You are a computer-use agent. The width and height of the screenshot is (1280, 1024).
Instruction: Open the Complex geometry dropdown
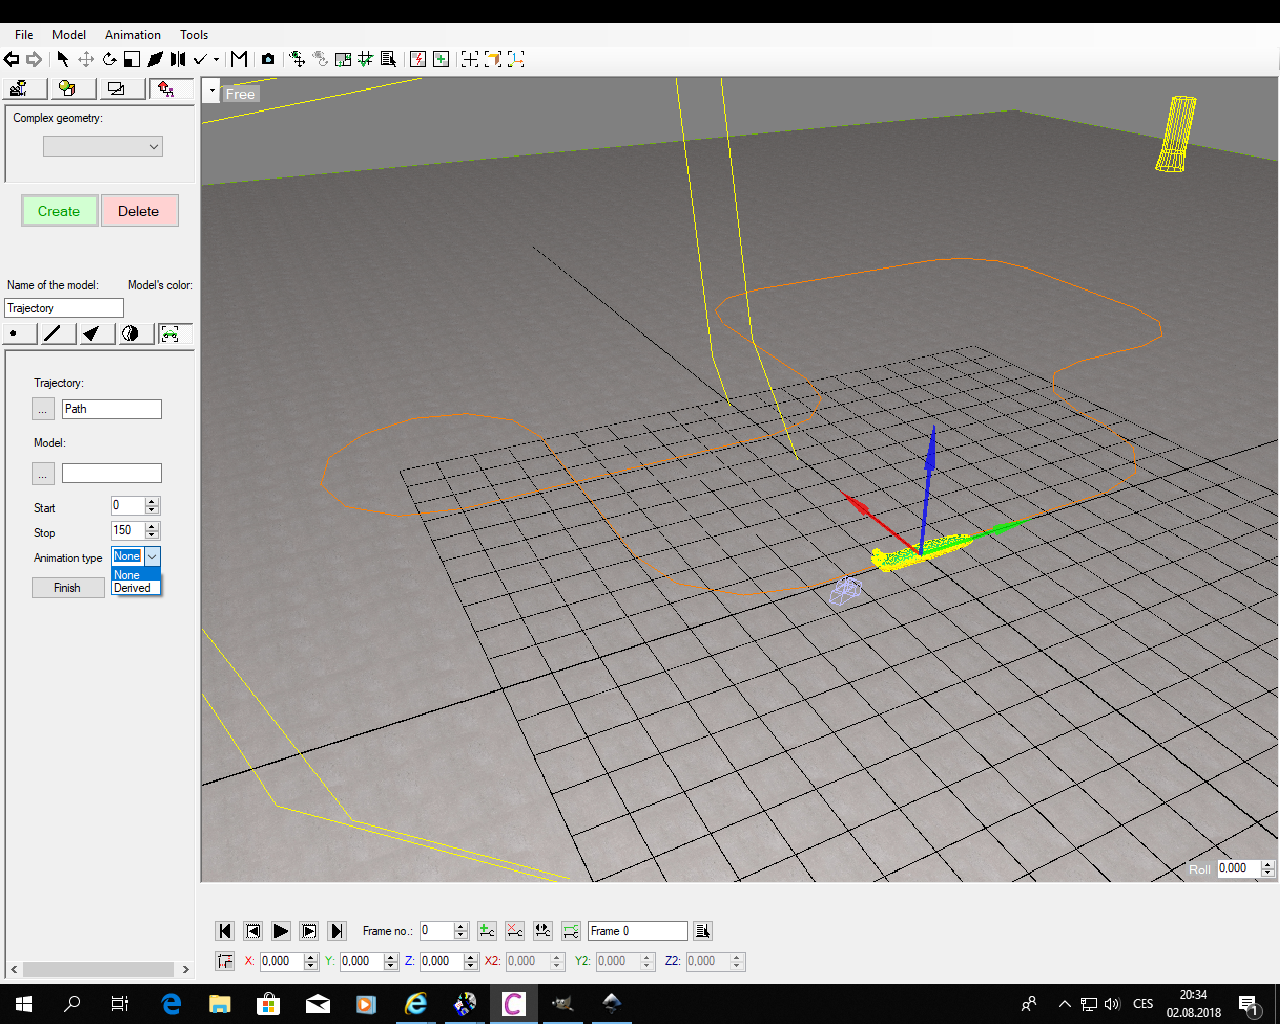click(102, 147)
